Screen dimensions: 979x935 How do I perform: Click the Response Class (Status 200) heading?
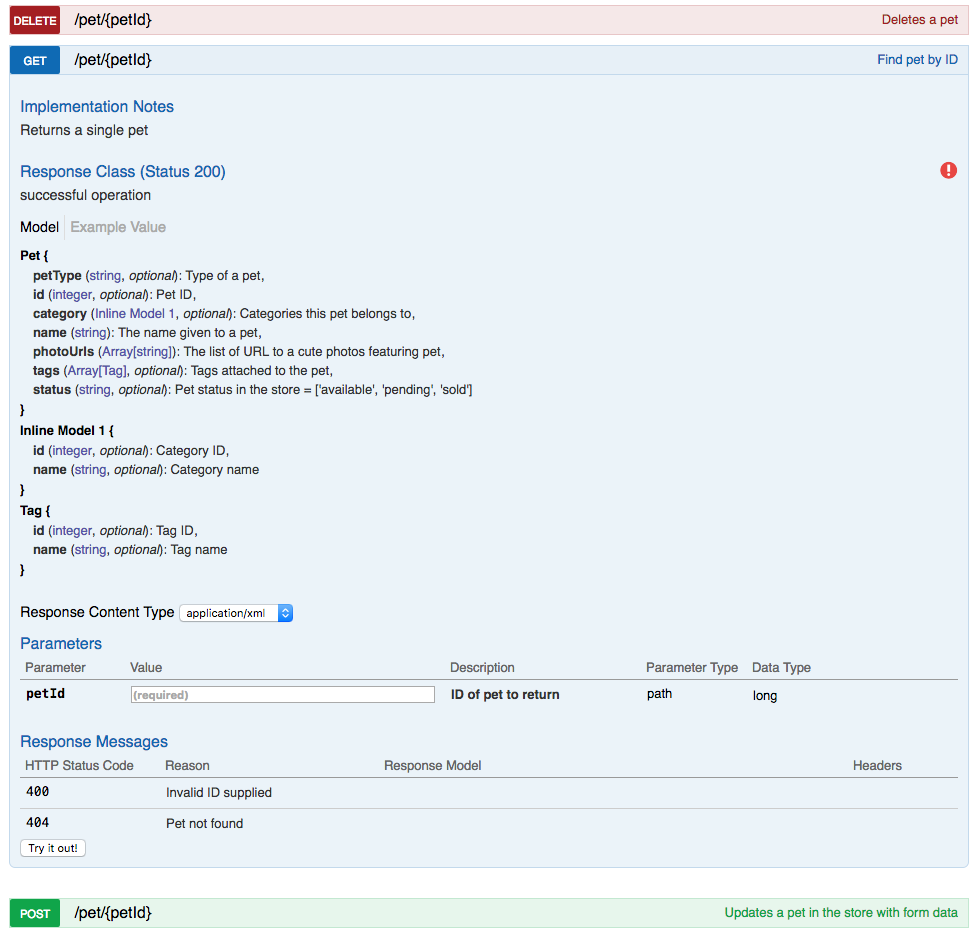coord(123,172)
